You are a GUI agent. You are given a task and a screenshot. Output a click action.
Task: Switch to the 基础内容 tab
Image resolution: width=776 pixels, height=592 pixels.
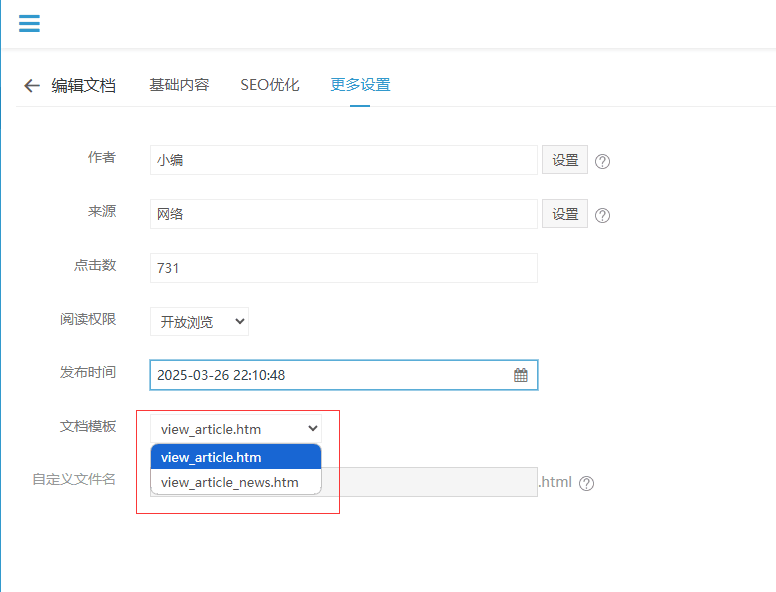pyautogui.click(x=179, y=85)
